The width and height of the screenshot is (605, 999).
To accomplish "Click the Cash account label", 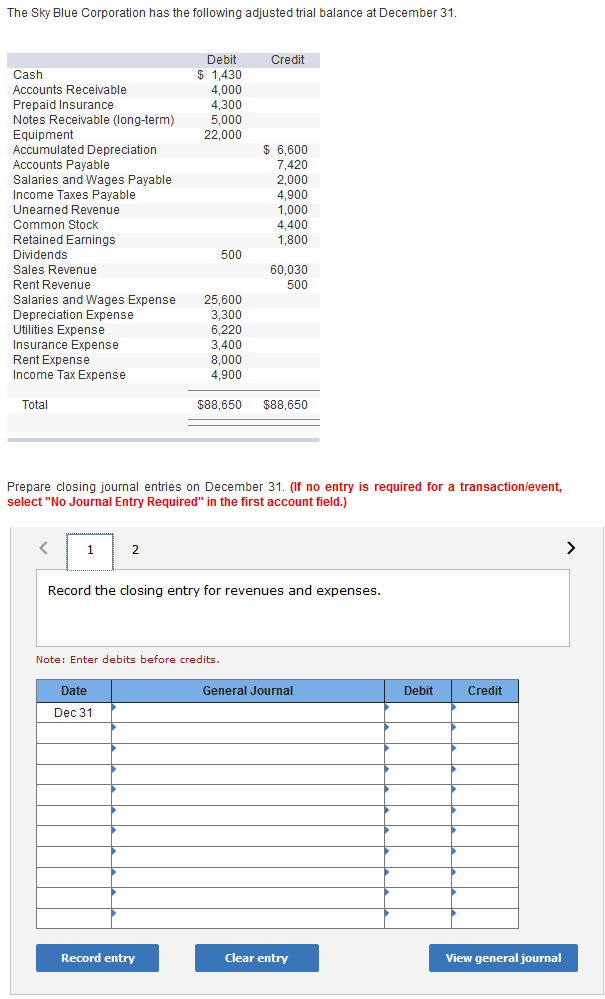I will click(28, 75).
